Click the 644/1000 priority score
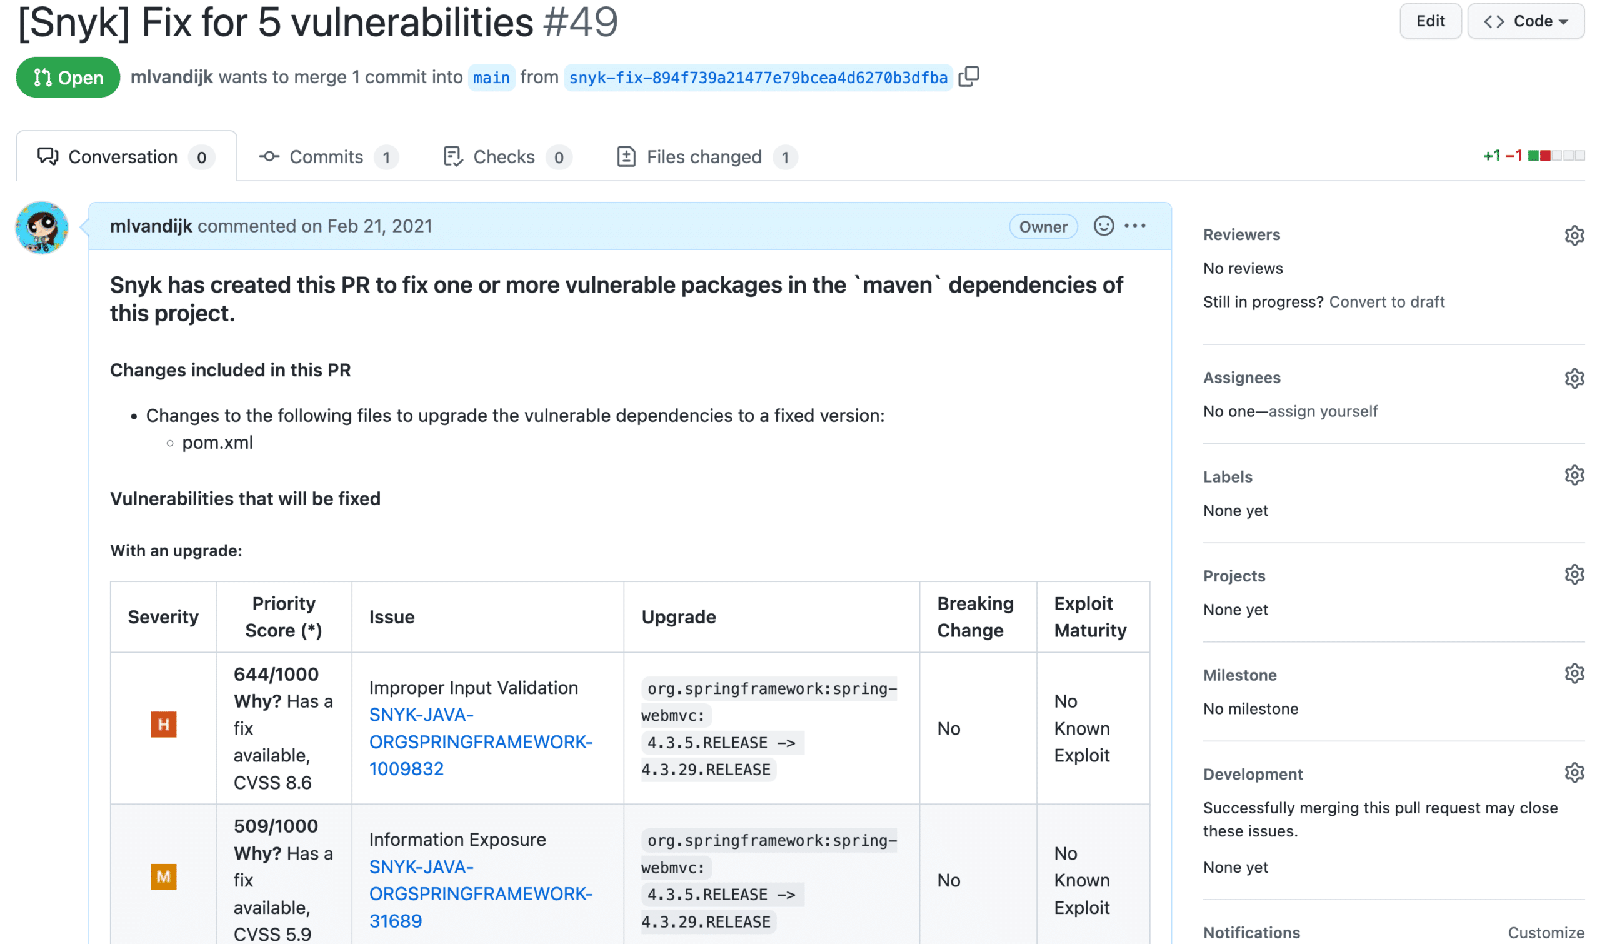The image size is (1600, 944). point(276,675)
